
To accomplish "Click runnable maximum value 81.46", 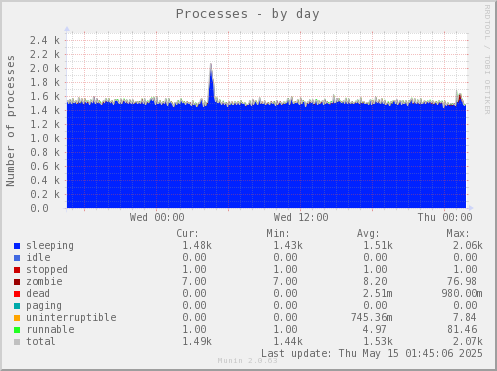I will (462, 329).
